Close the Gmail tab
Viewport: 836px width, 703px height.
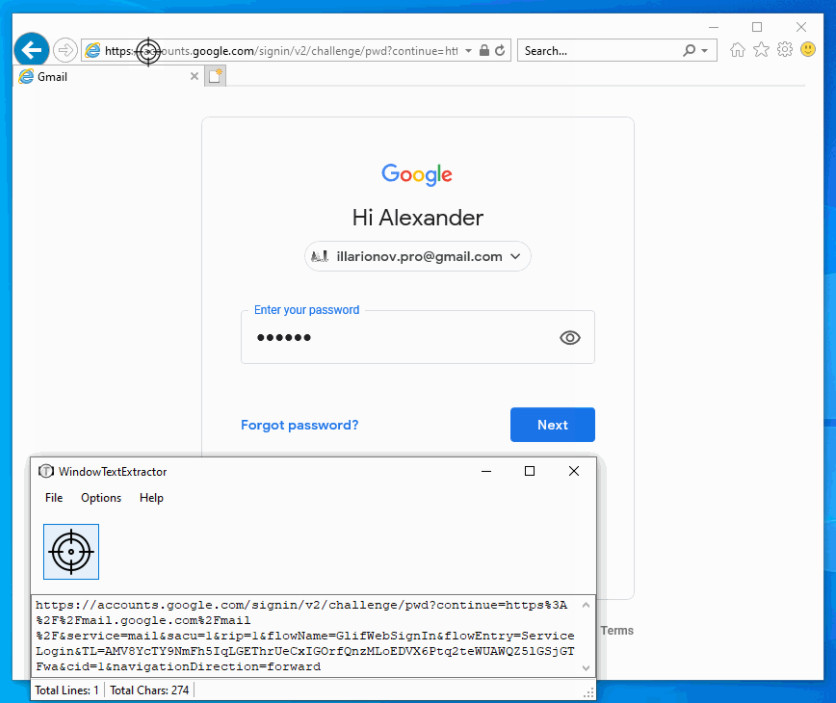click(x=194, y=76)
